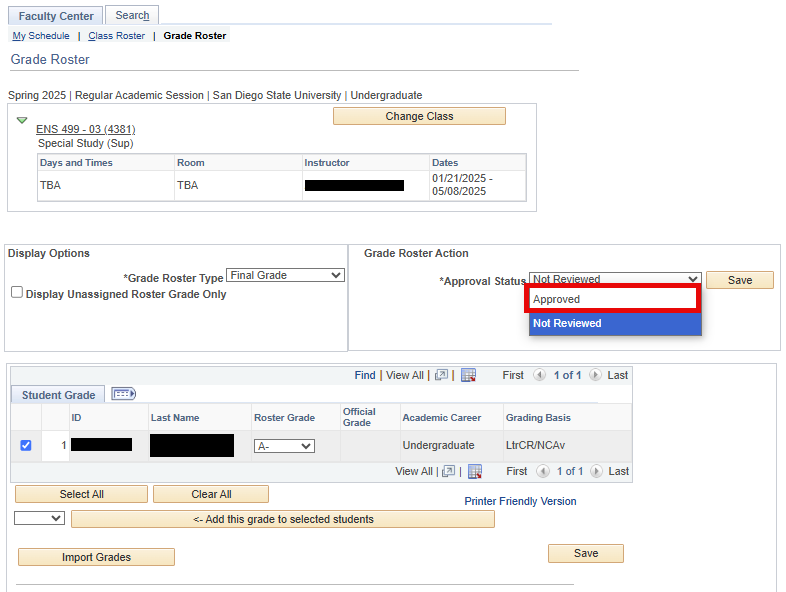This screenshot has width=786, height=592.
Task: Go to previous row arrow in top navigation
Action: [540, 375]
